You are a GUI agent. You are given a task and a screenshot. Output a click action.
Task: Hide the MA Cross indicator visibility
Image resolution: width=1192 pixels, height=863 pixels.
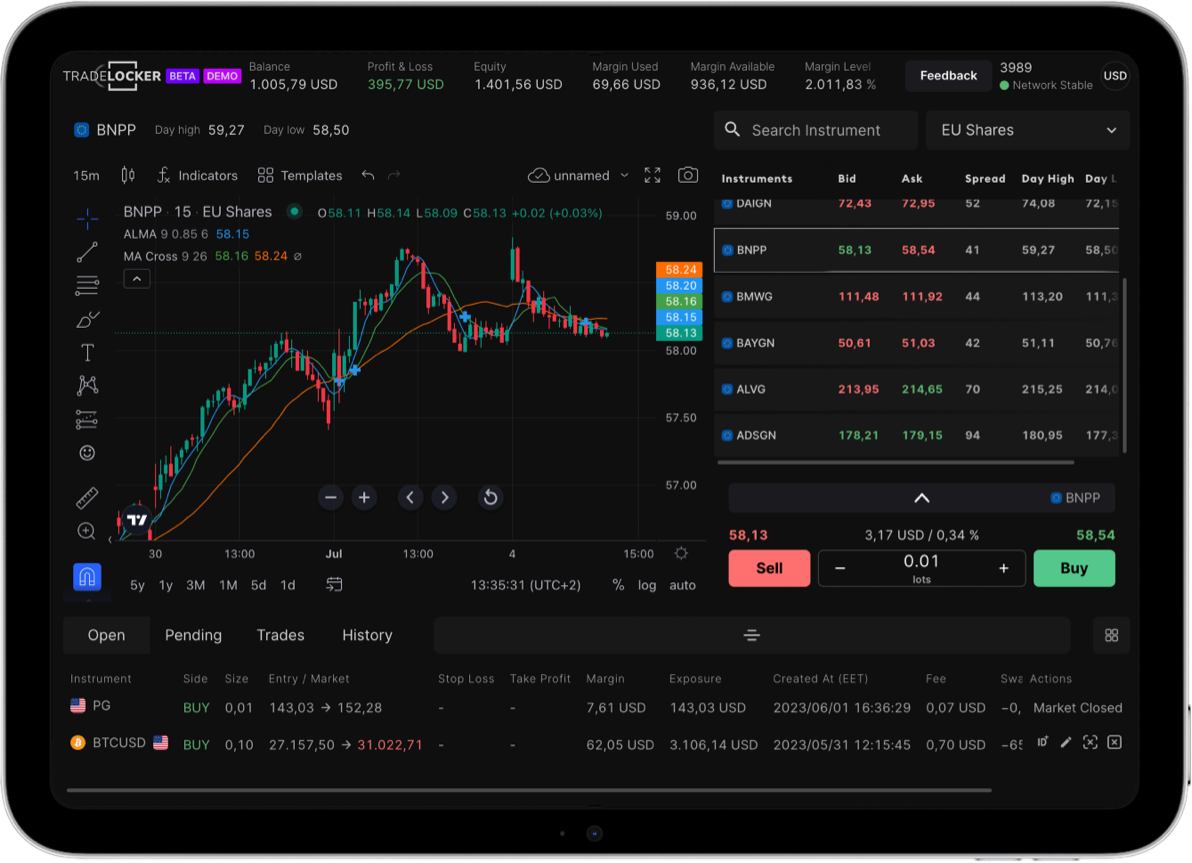(x=298, y=256)
